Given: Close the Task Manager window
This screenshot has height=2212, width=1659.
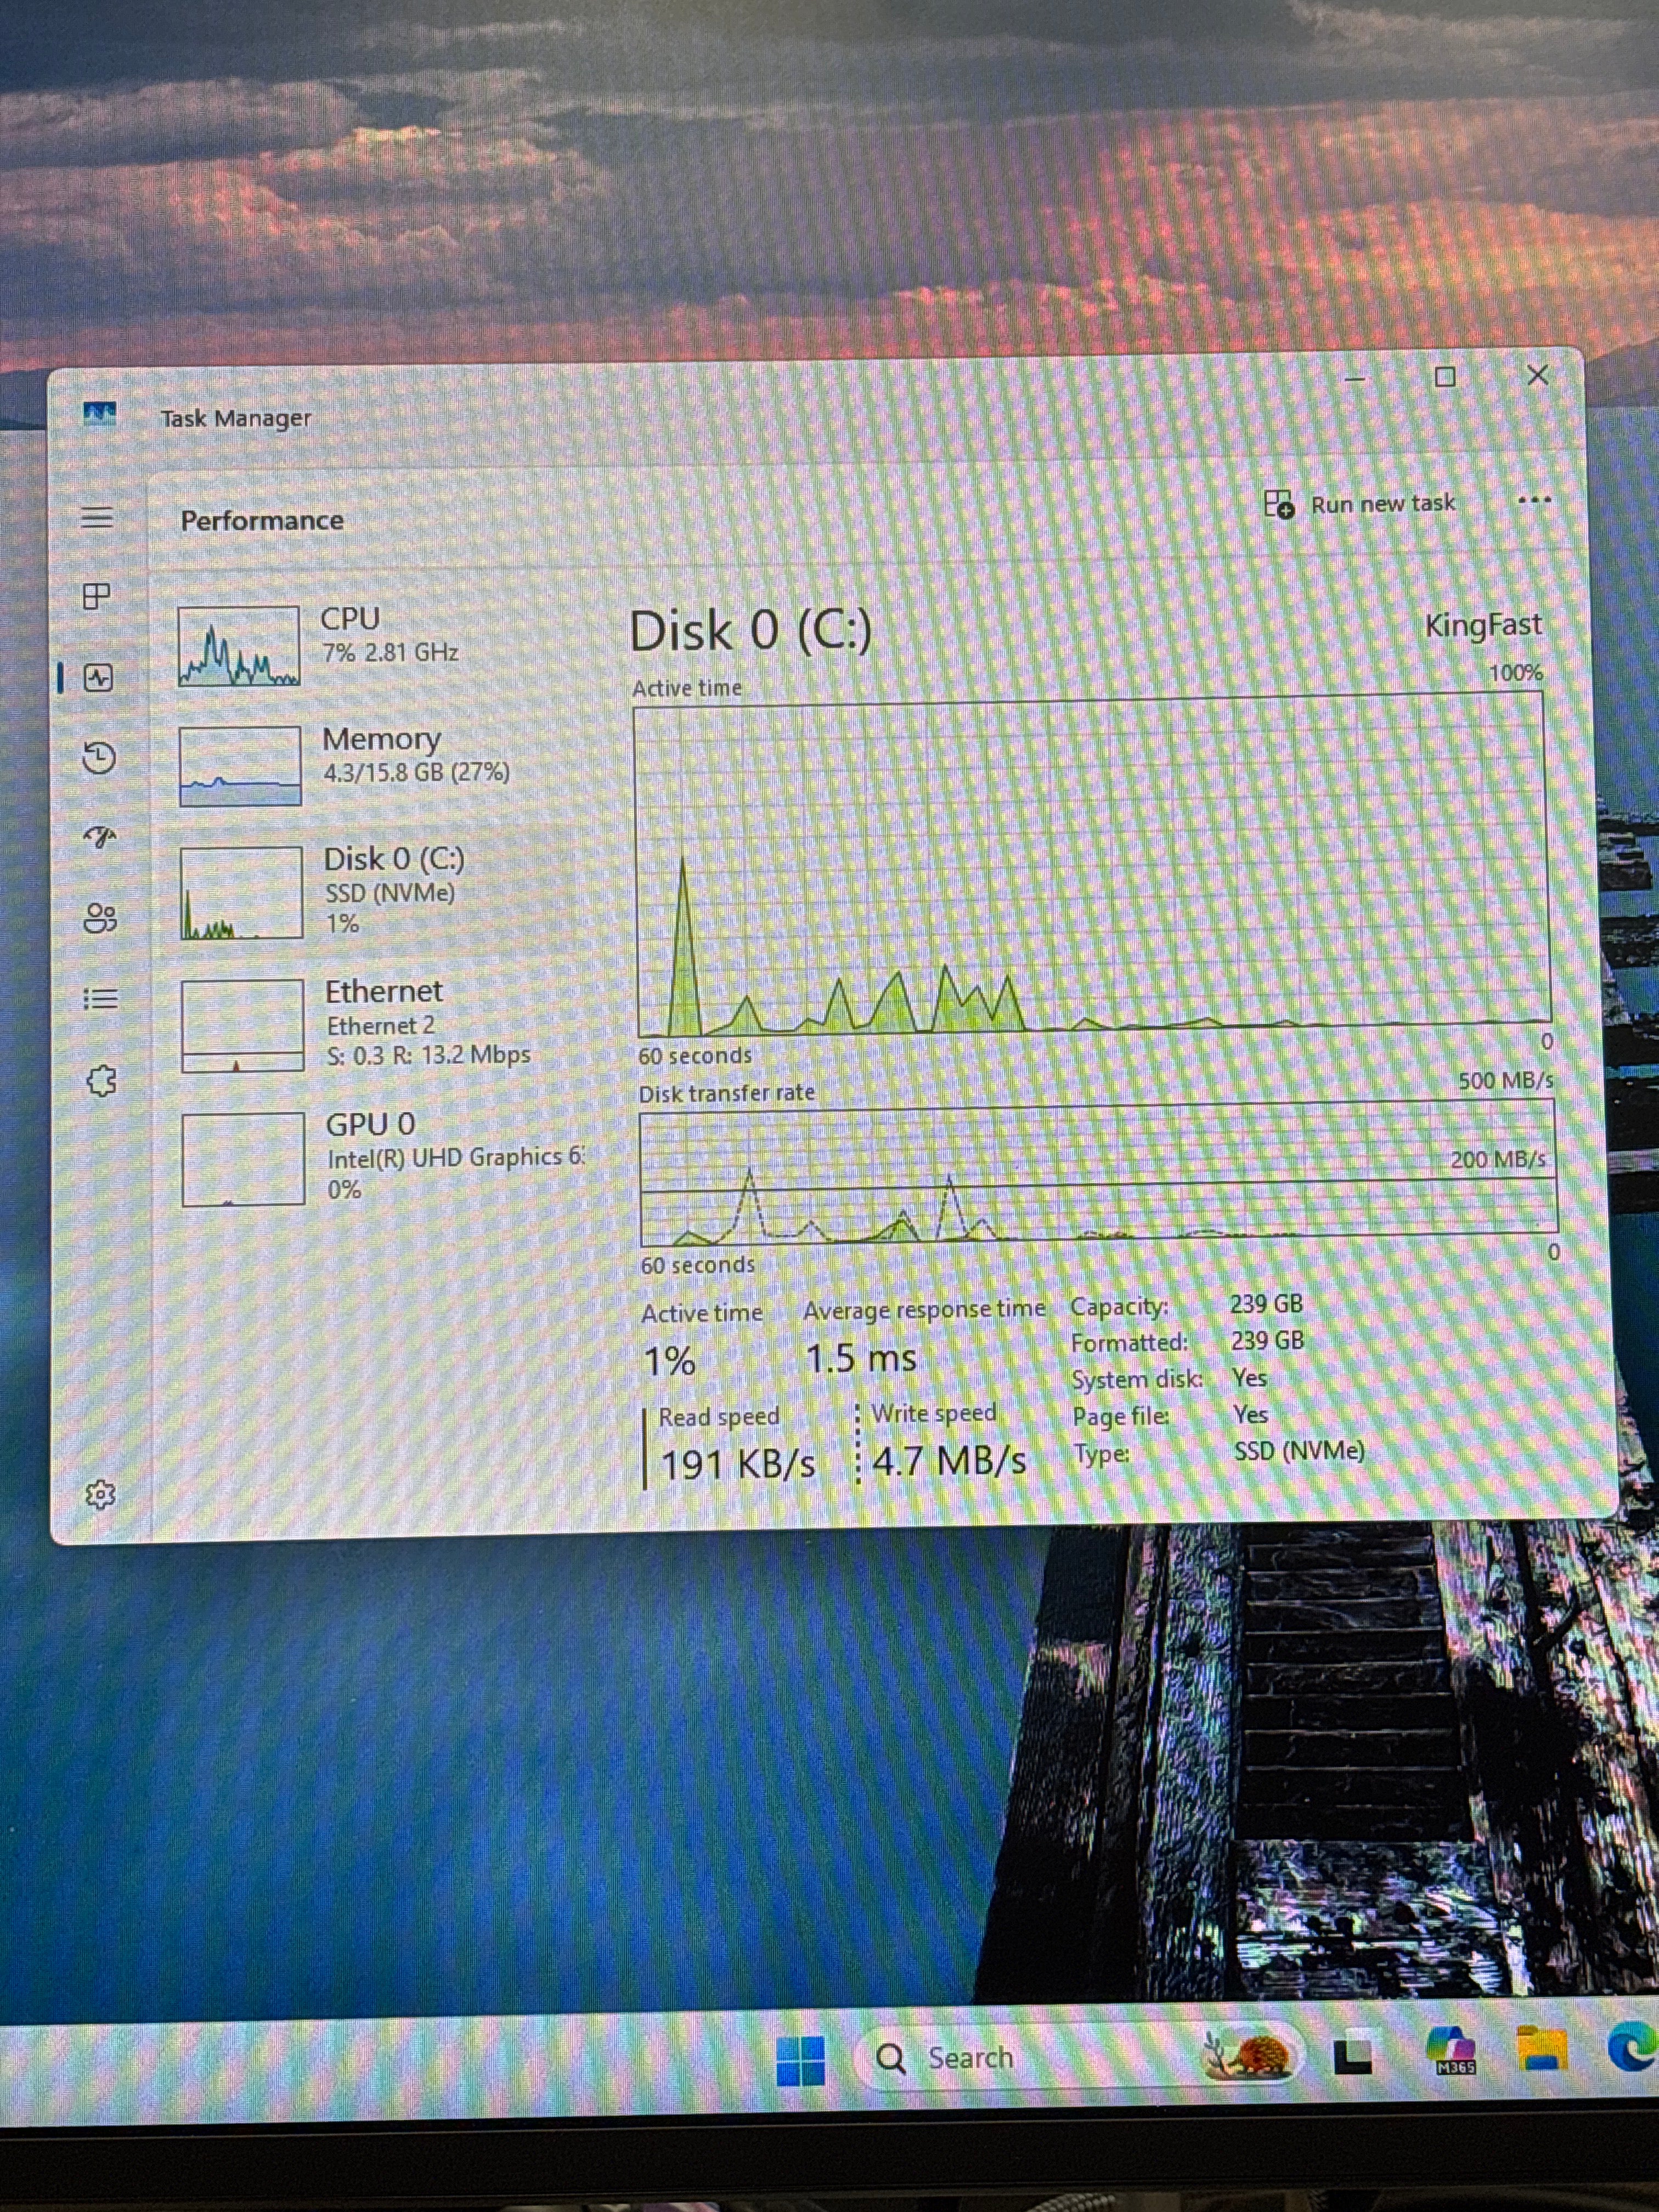Looking at the screenshot, I should pos(1538,375).
